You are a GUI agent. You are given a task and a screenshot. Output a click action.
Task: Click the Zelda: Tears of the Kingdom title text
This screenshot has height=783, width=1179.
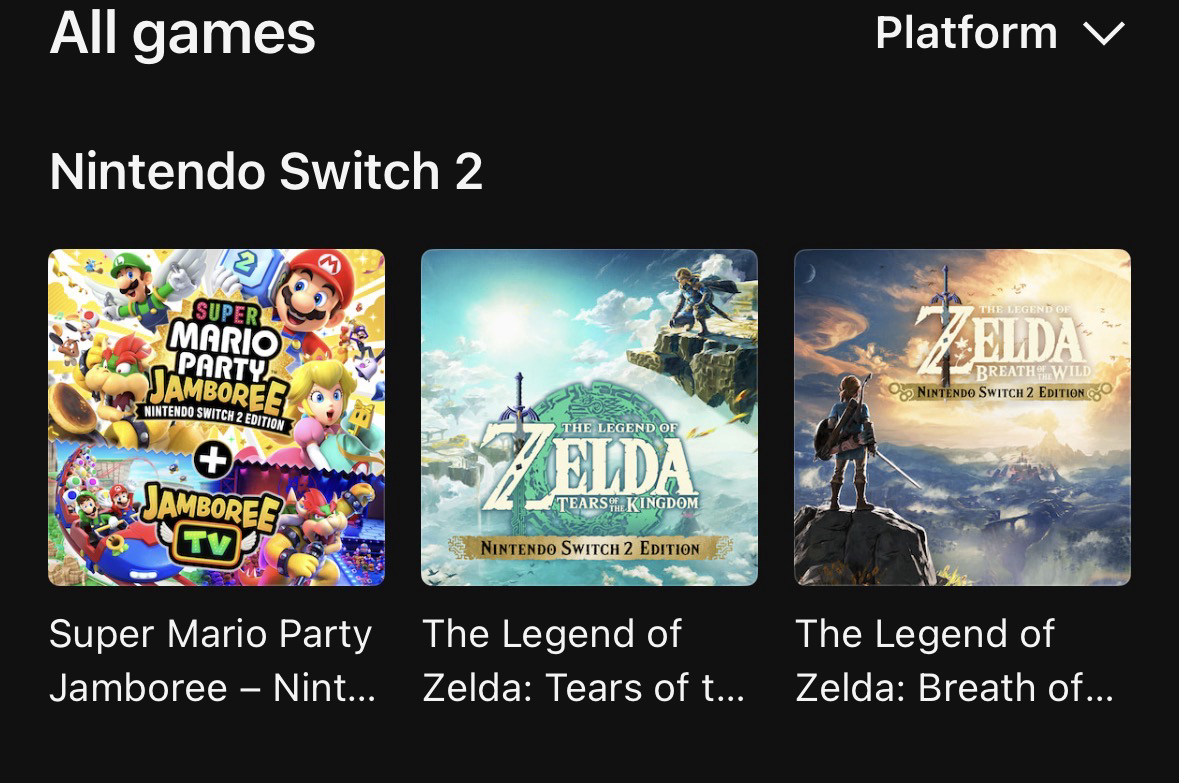pyautogui.click(x=584, y=660)
